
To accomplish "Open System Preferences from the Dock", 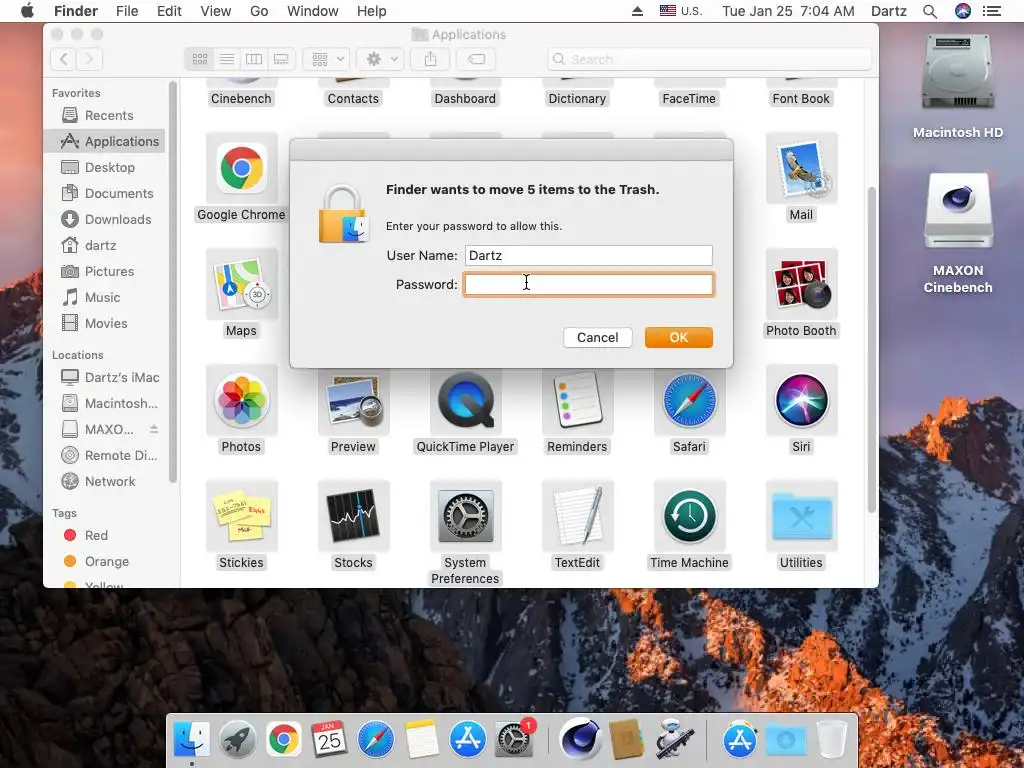I will pos(514,739).
